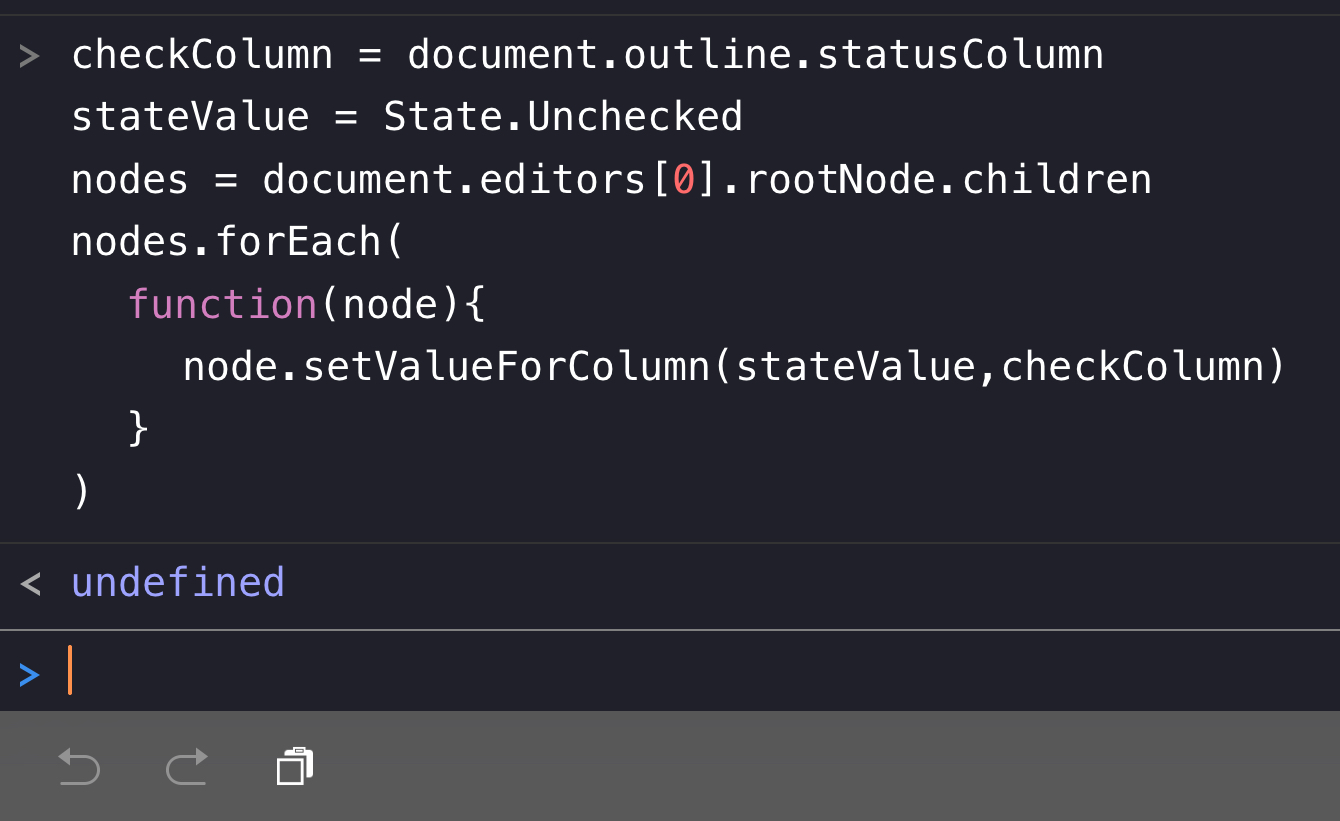Click the pink function keyword
Viewport: 1340px width, 821px height.
[222, 304]
